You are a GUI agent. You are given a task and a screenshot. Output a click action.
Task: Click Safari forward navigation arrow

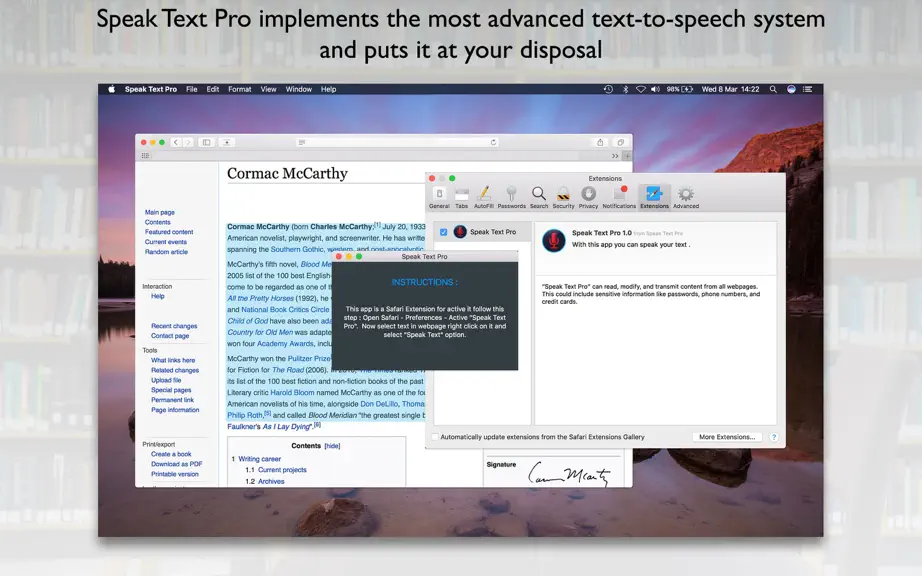click(188, 142)
